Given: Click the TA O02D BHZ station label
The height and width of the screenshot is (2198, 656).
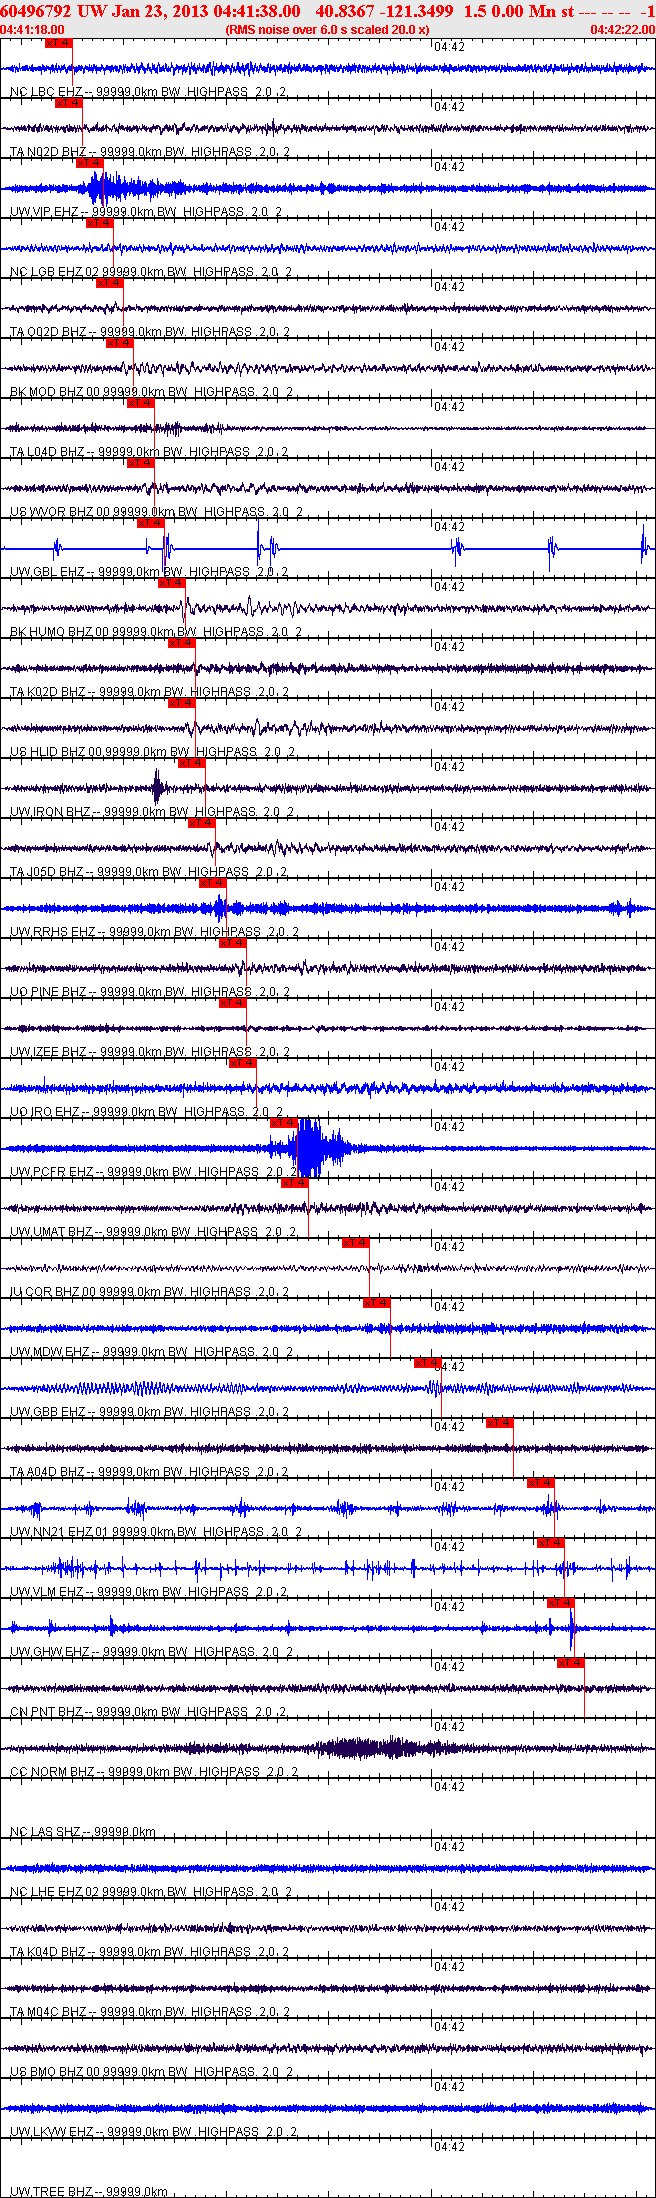Looking at the screenshot, I should coord(150,332).
